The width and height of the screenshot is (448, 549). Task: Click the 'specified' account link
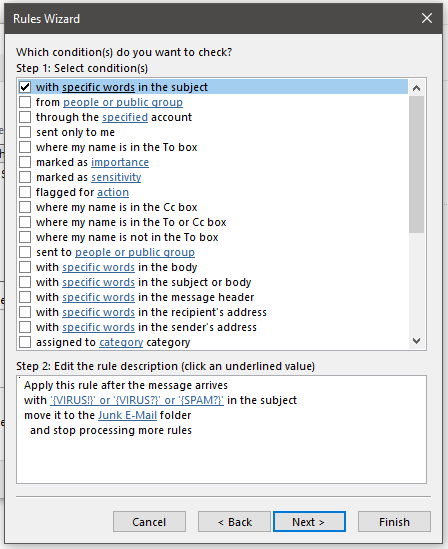click(125, 117)
